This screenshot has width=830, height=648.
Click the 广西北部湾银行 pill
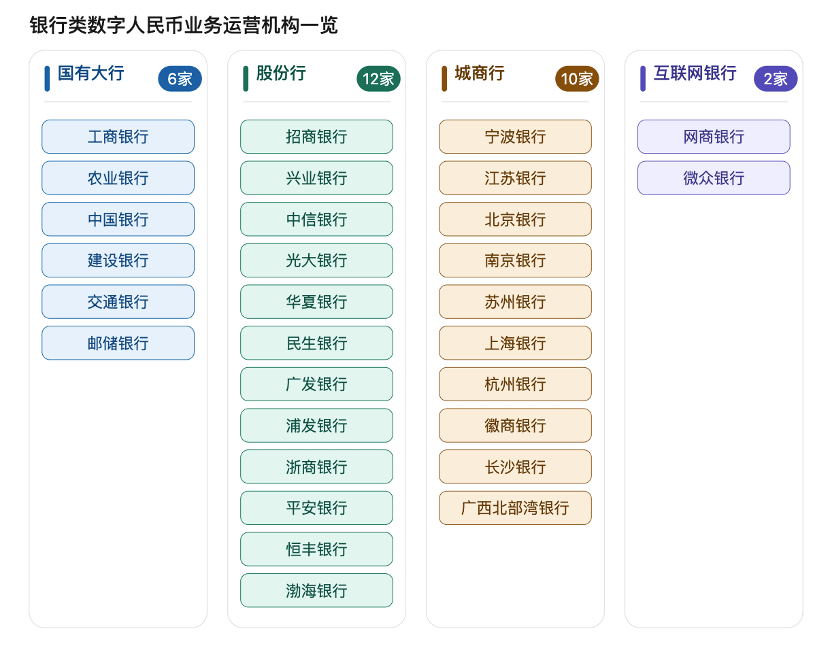click(515, 508)
